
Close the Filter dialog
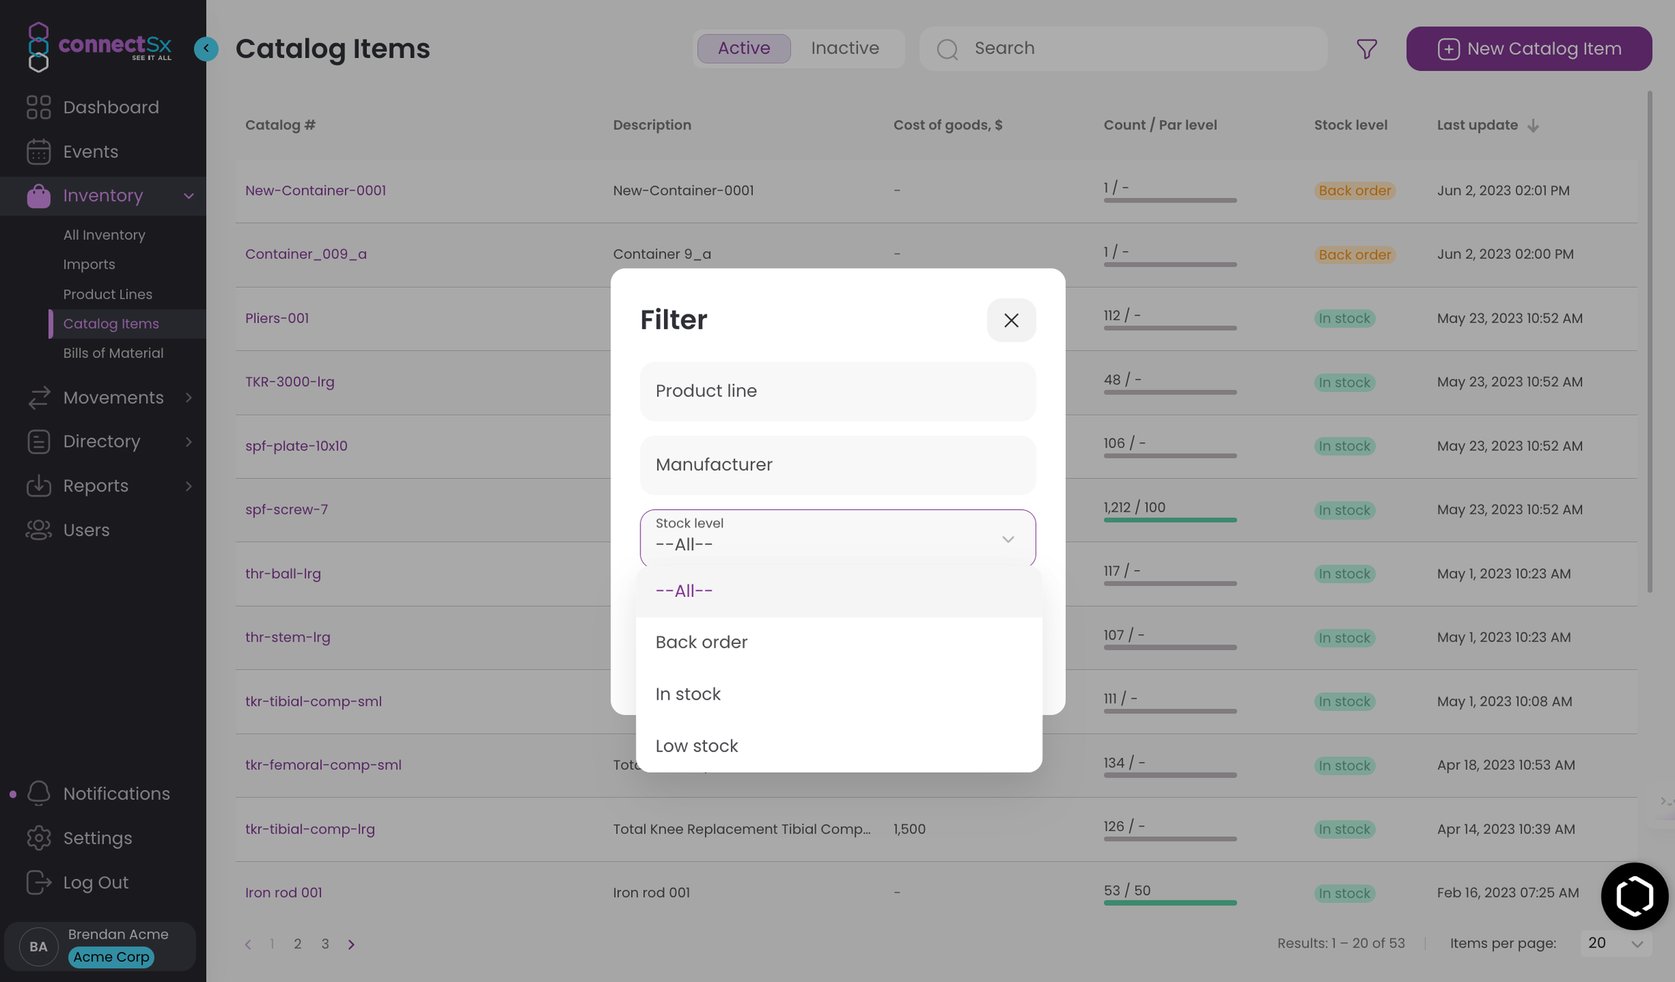click(1011, 320)
